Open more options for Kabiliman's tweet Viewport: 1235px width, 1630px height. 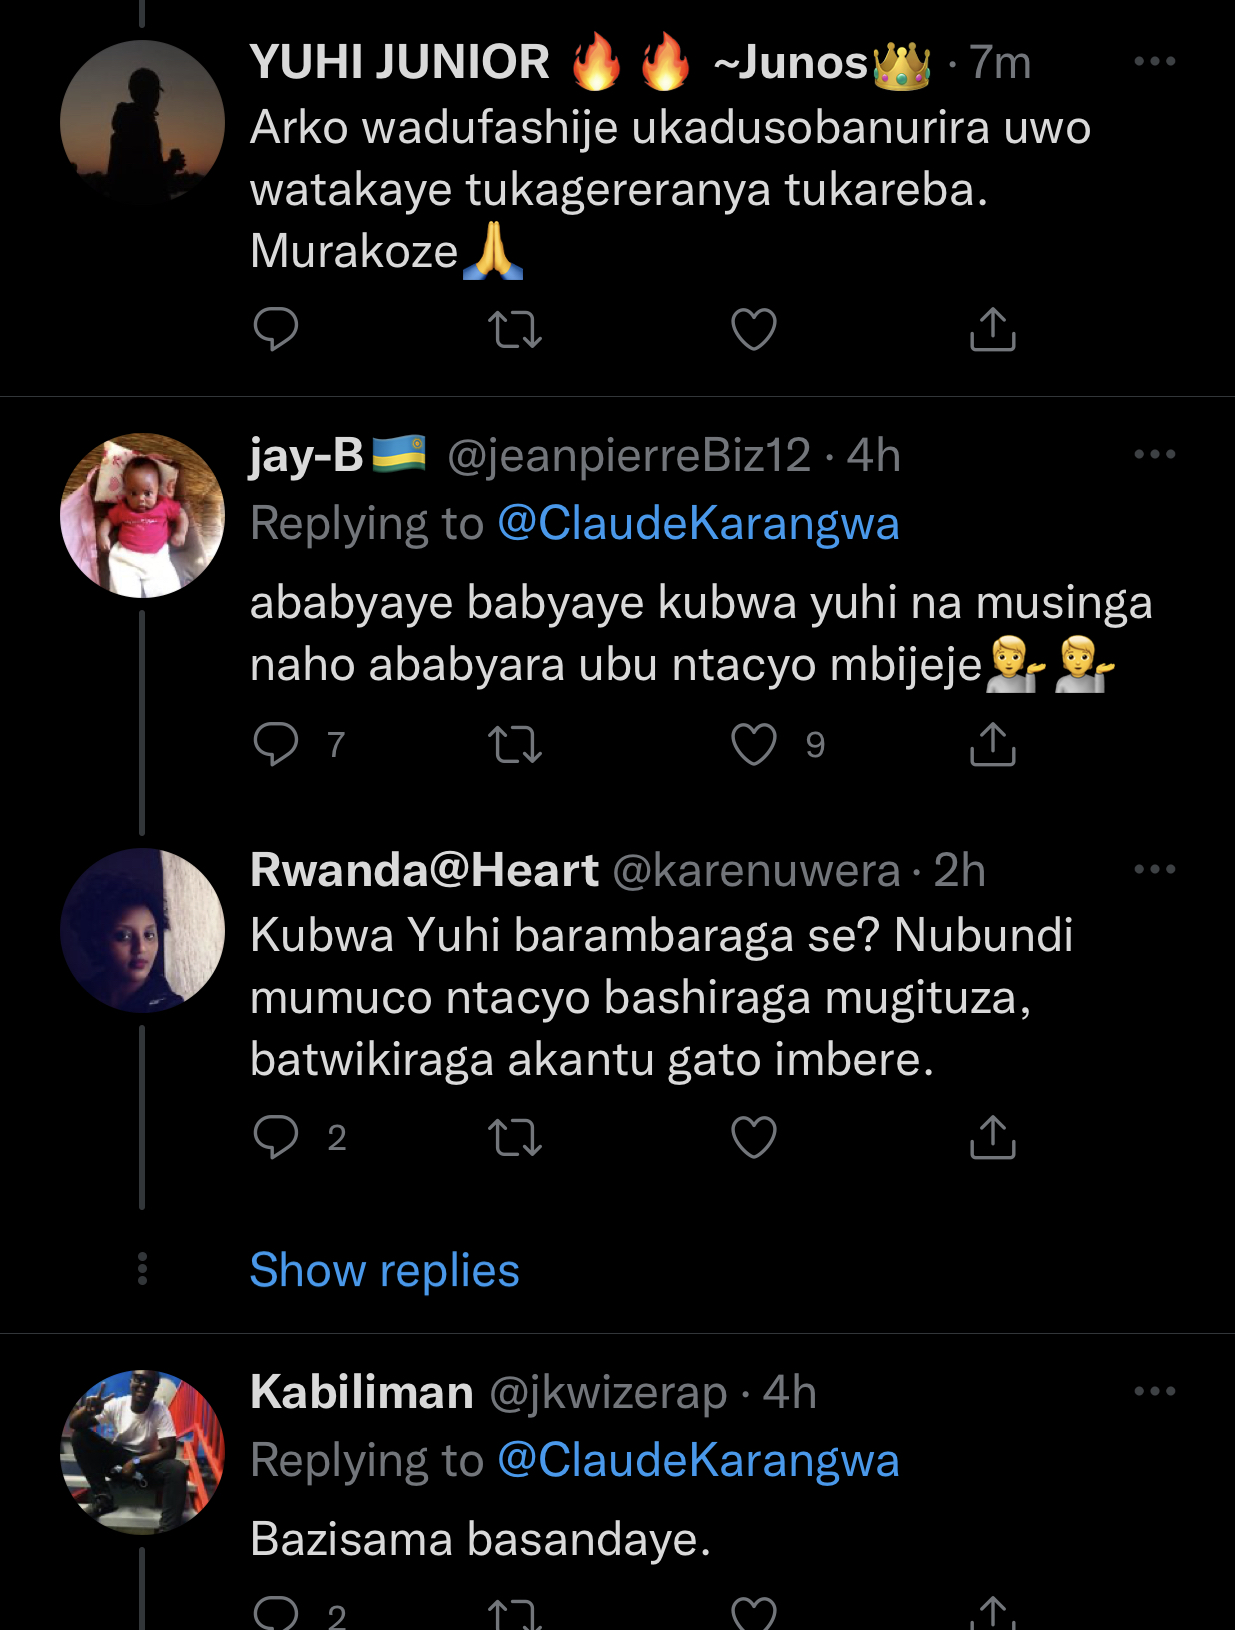pos(1154,1391)
